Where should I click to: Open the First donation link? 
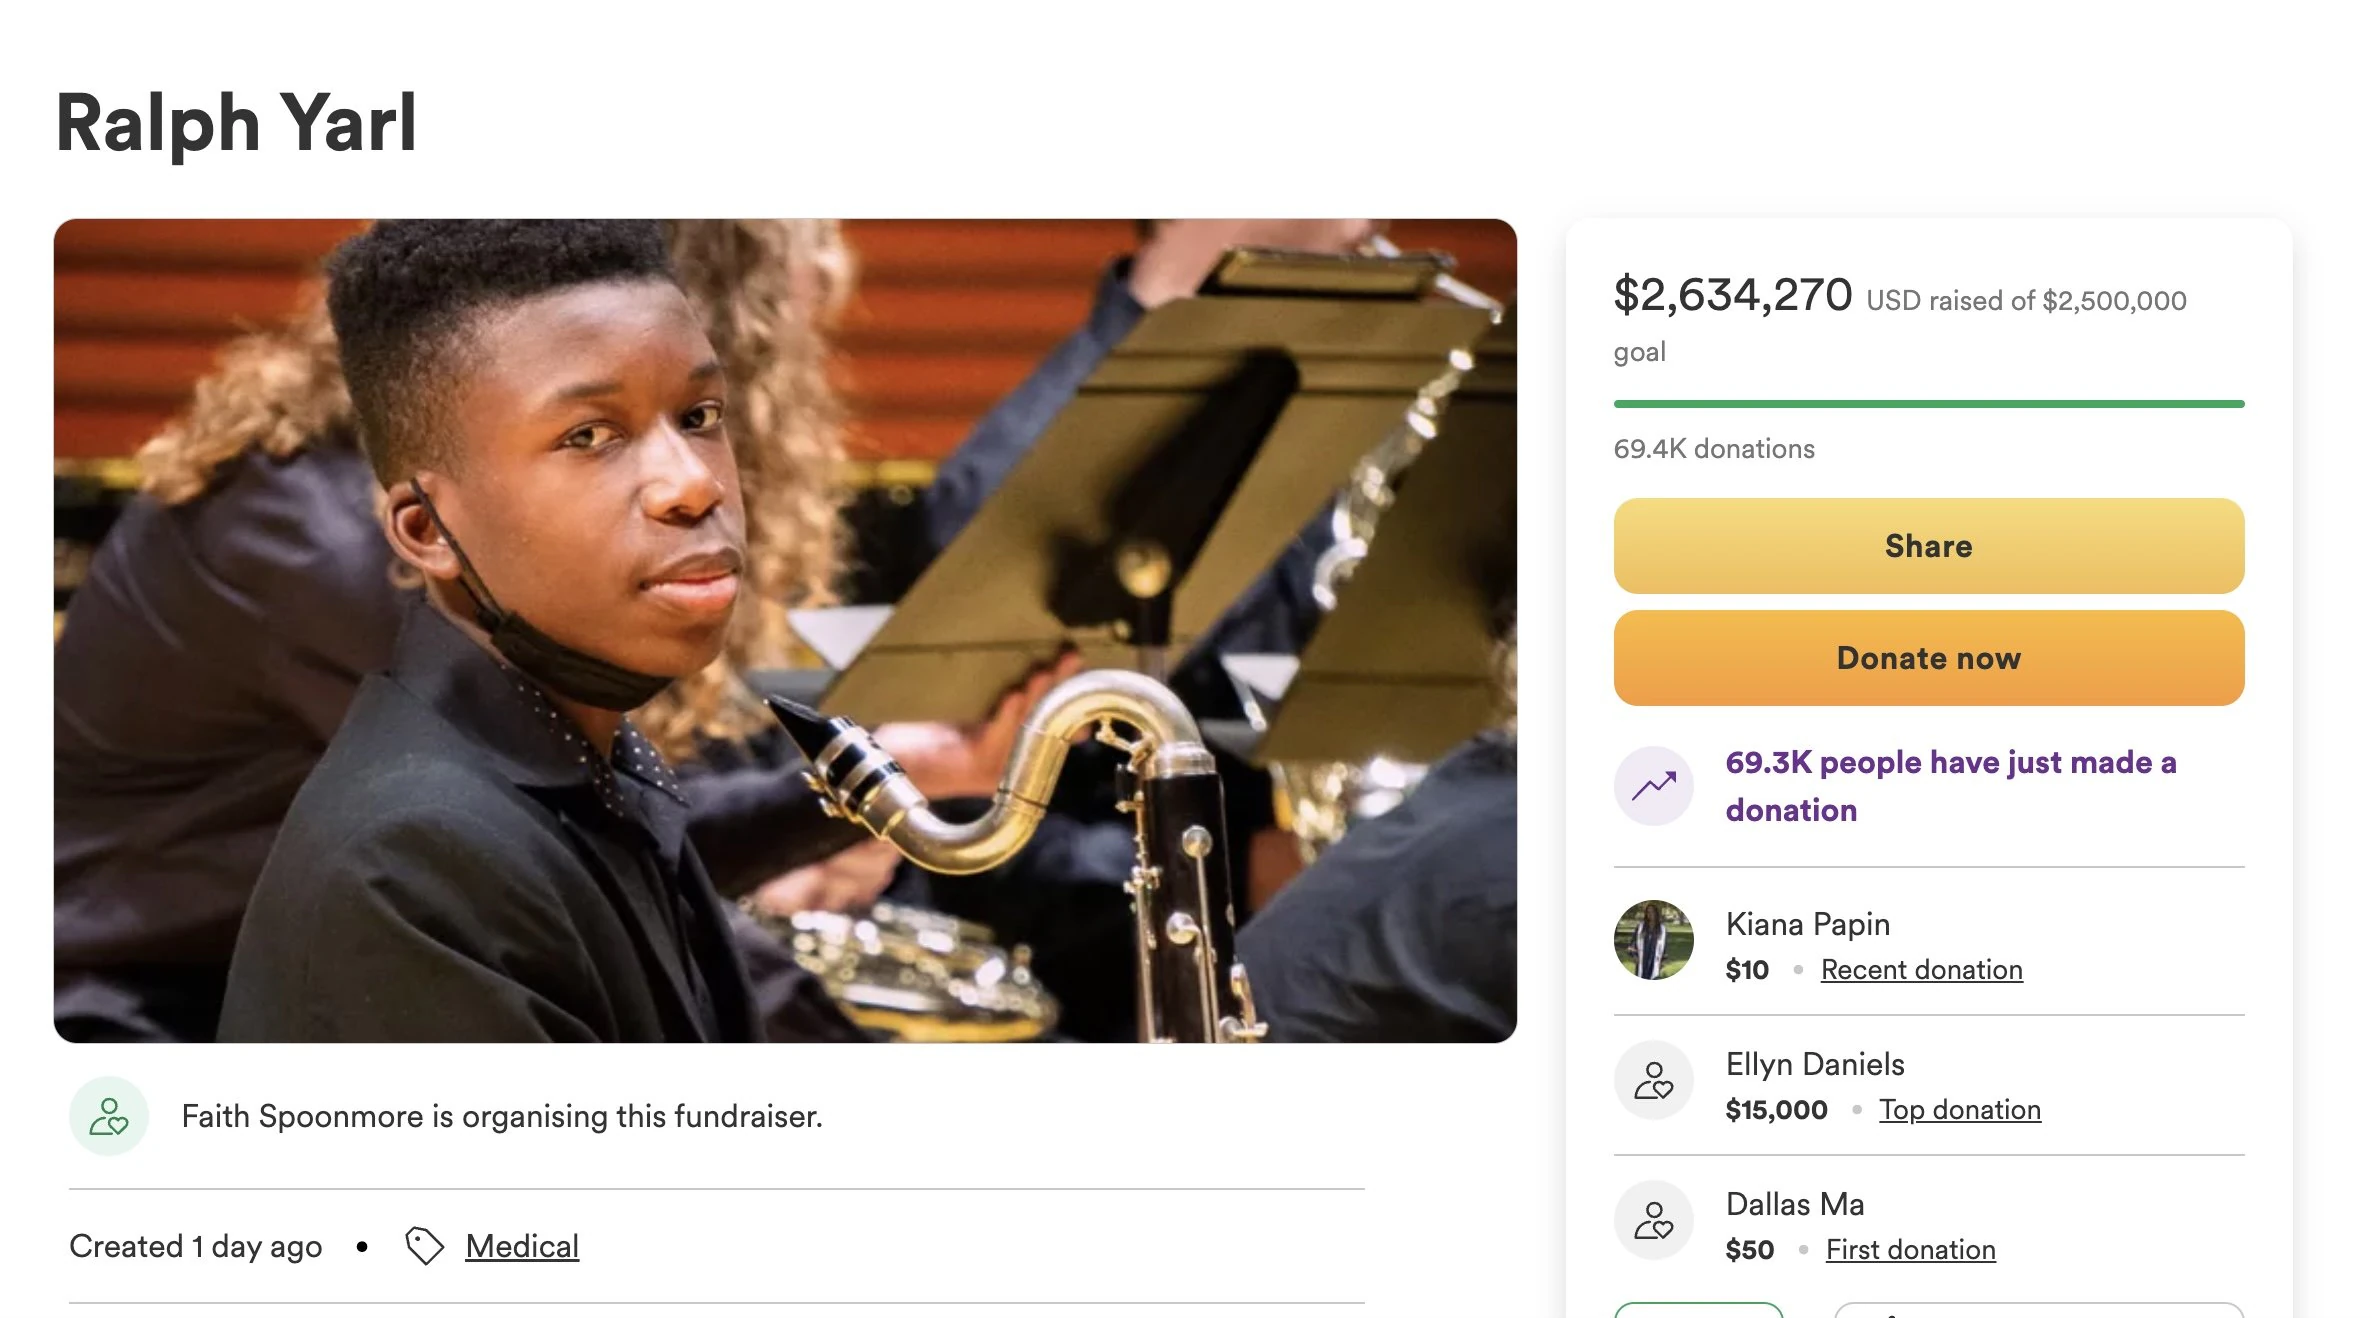(x=1910, y=1249)
